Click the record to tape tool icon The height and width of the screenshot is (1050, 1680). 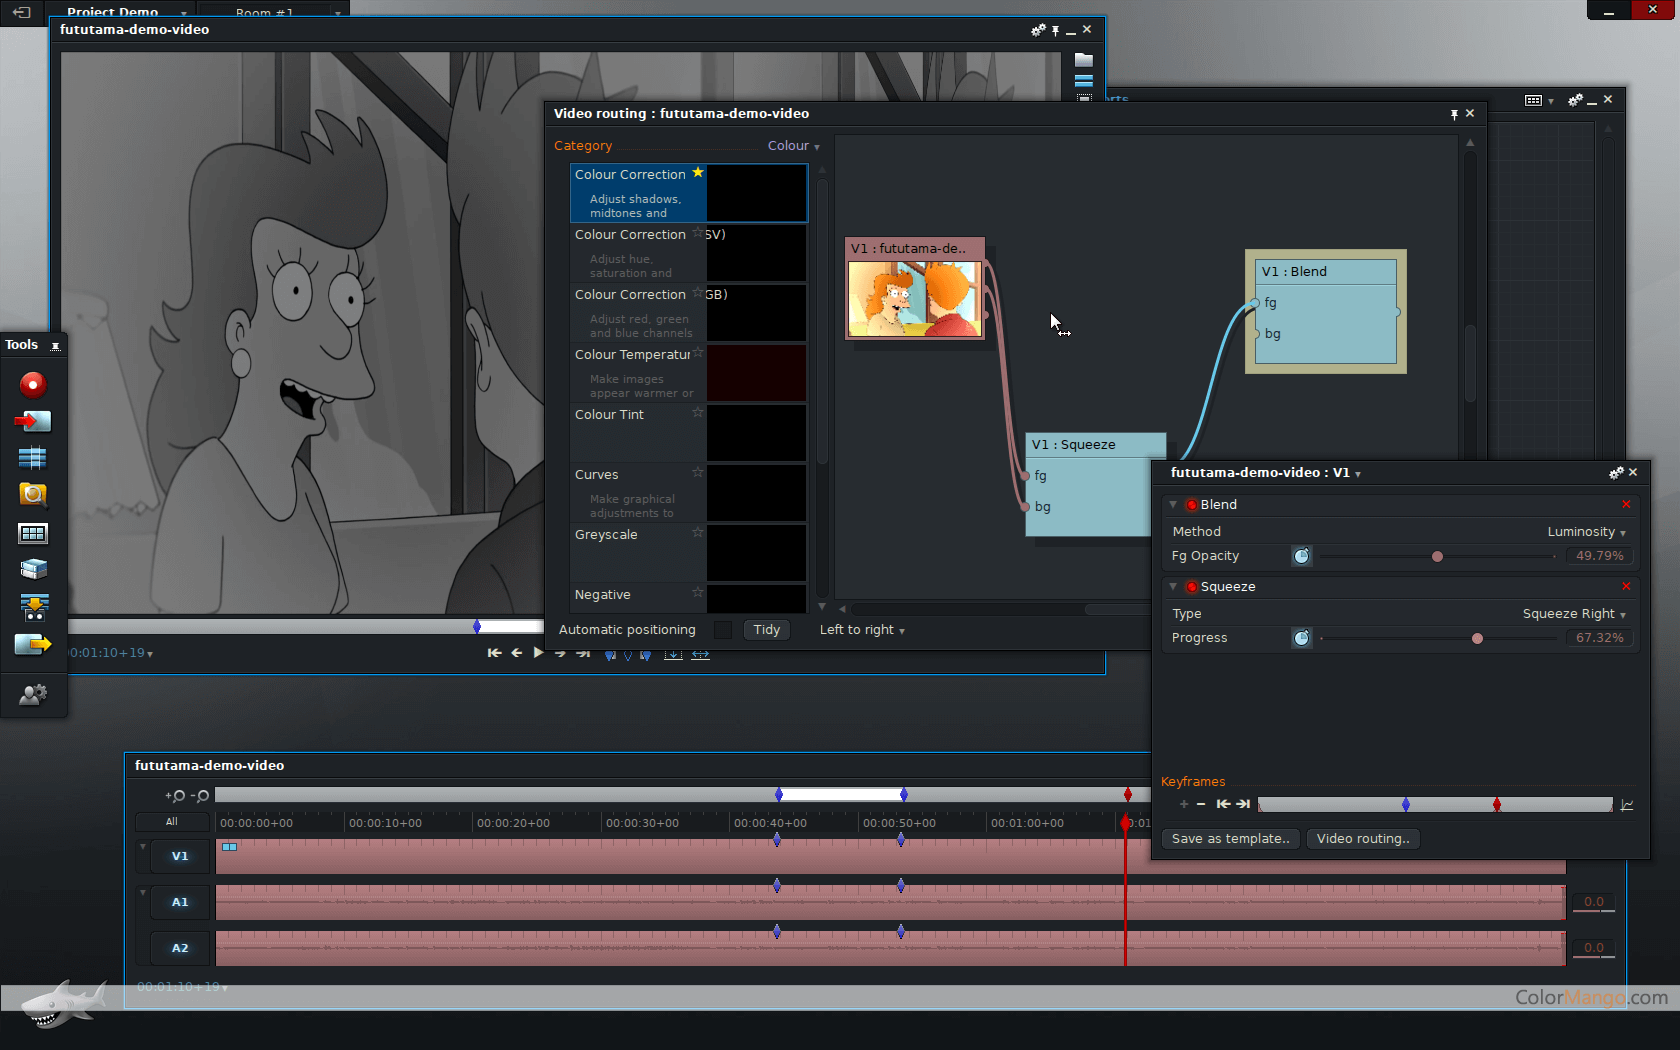(x=33, y=606)
